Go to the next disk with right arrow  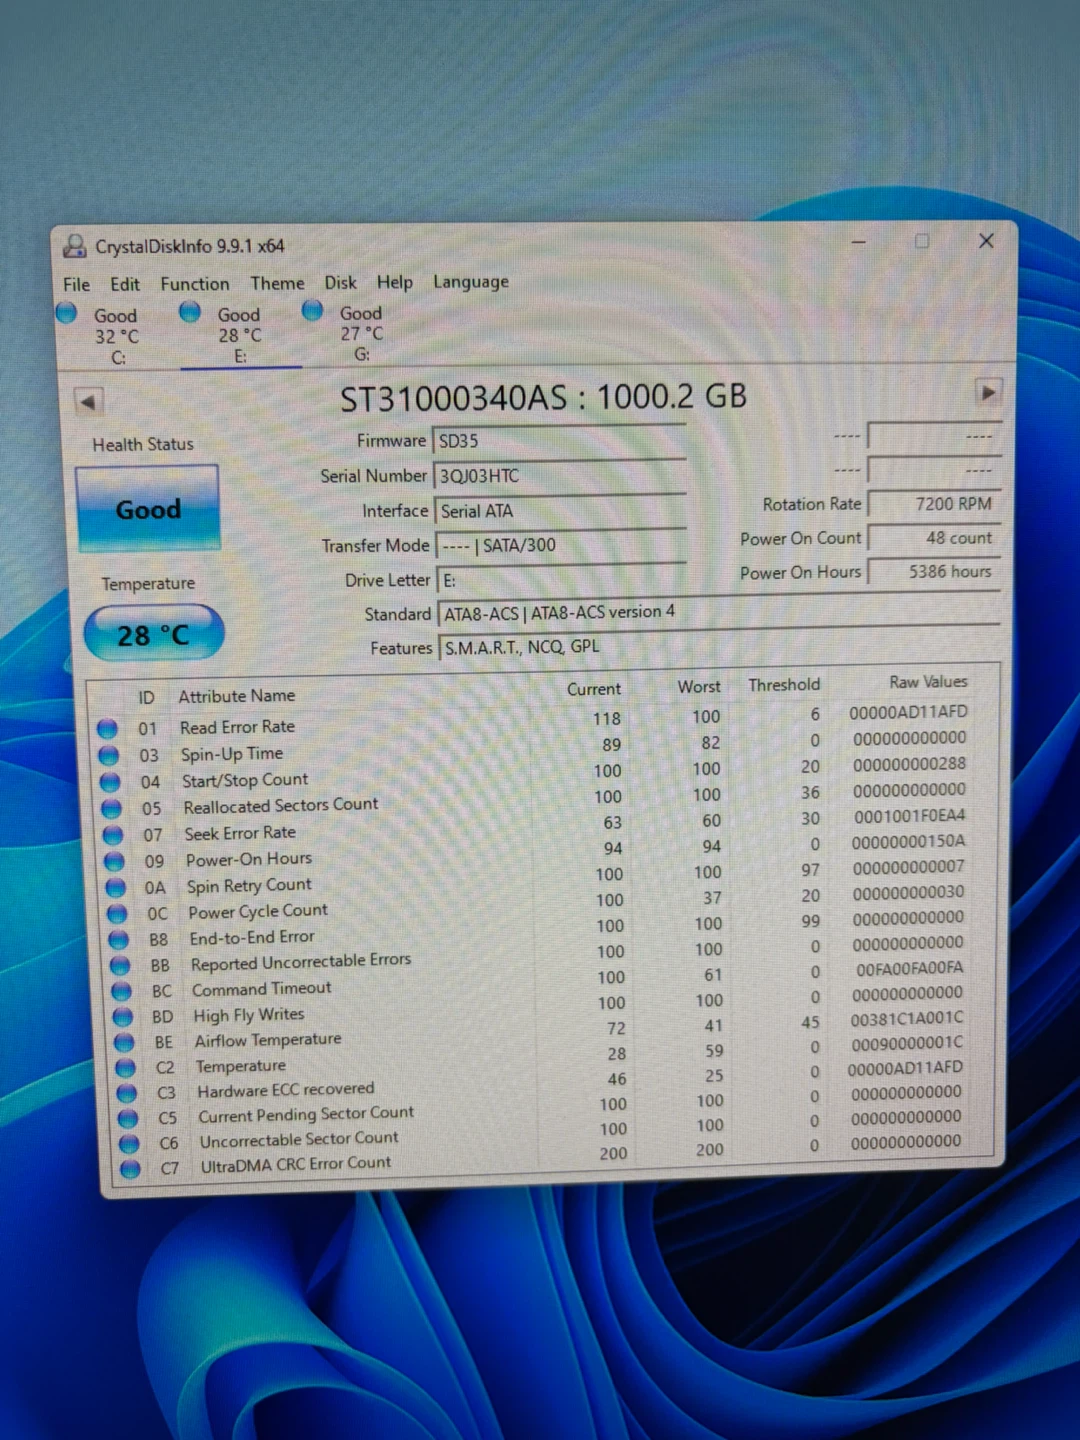pyautogui.click(x=988, y=392)
